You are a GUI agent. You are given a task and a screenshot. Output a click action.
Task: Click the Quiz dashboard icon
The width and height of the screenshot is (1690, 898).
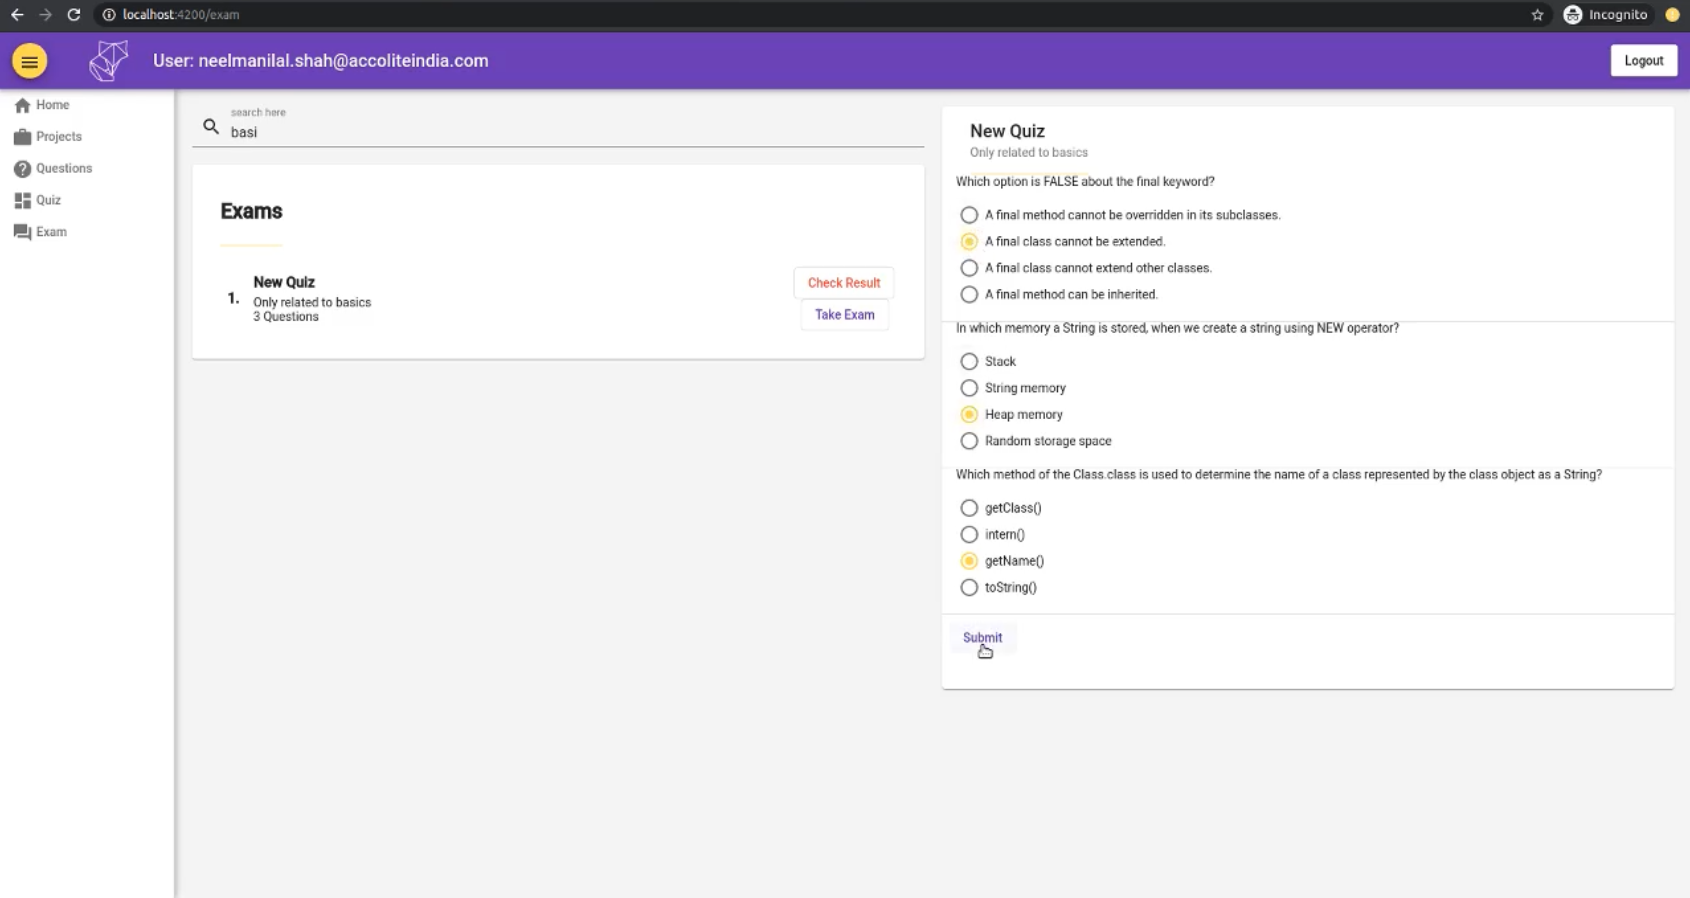coord(22,201)
